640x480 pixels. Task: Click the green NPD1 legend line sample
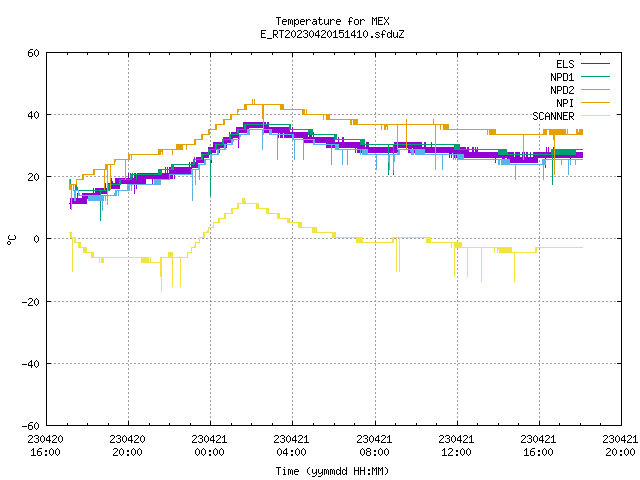pyautogui.click(x=595, y=77)
